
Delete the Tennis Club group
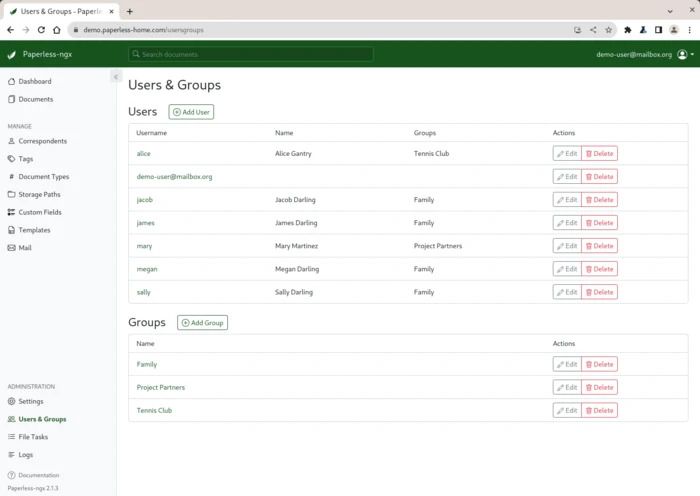600,411
